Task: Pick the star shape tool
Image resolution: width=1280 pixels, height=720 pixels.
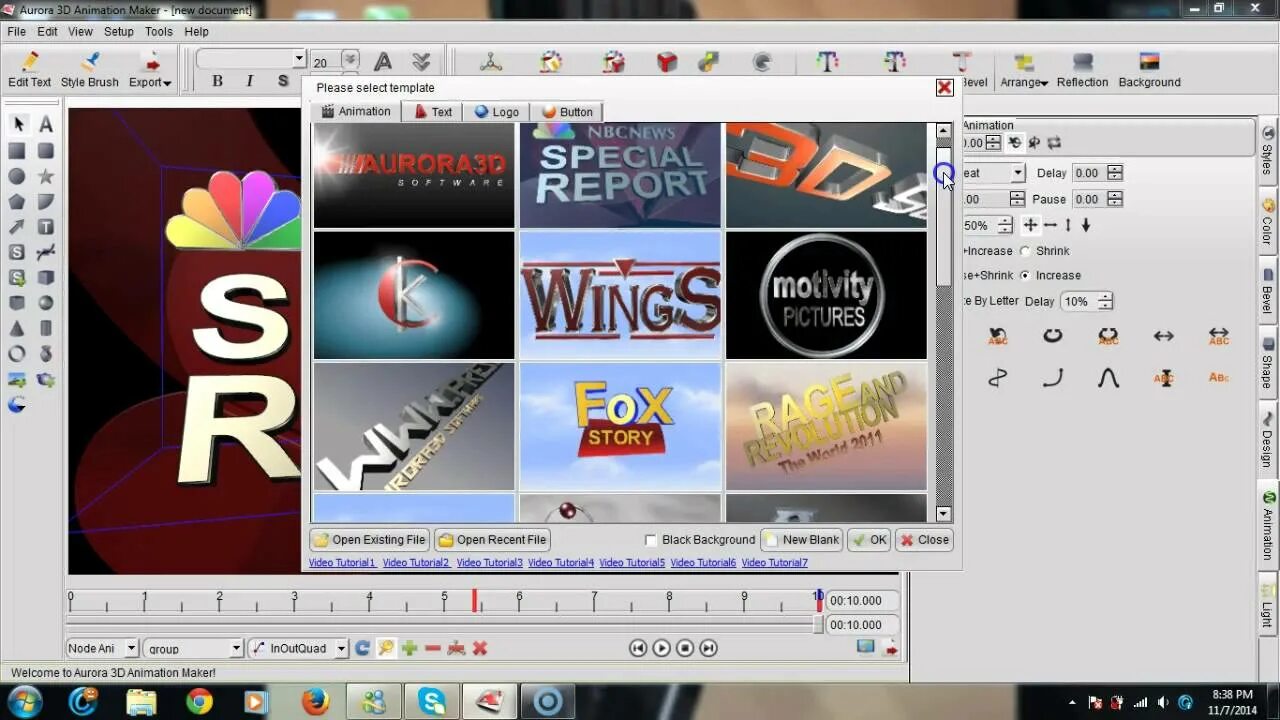Action: click(46, 176)
